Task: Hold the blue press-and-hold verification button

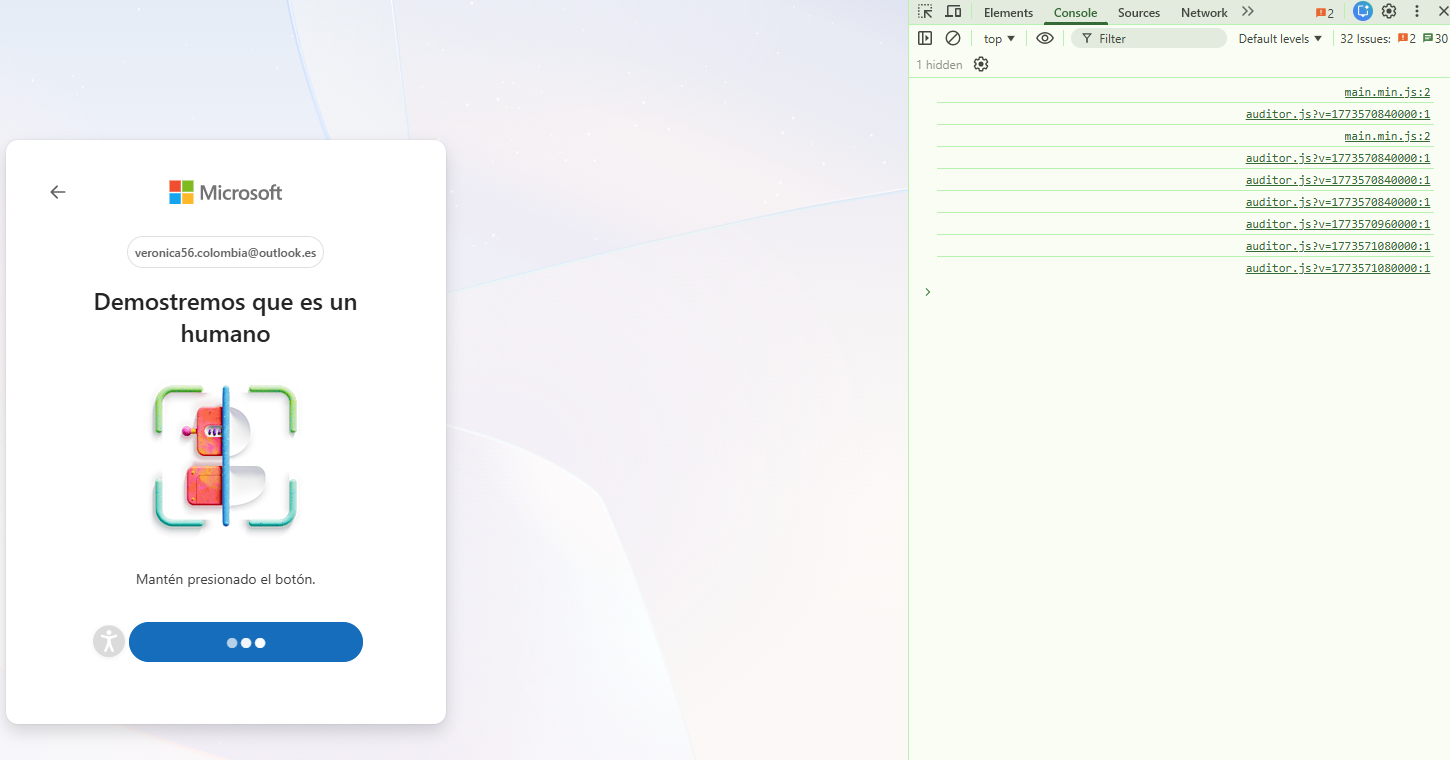Action: [246, 642]
